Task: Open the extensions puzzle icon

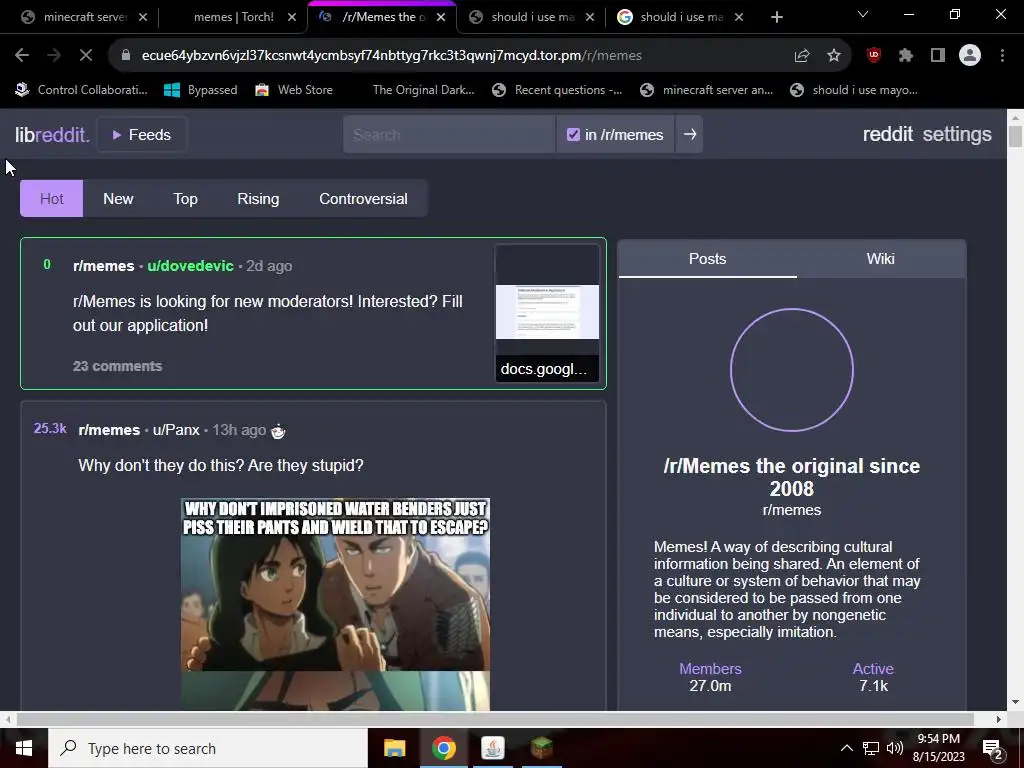Action: click(906, 56)
